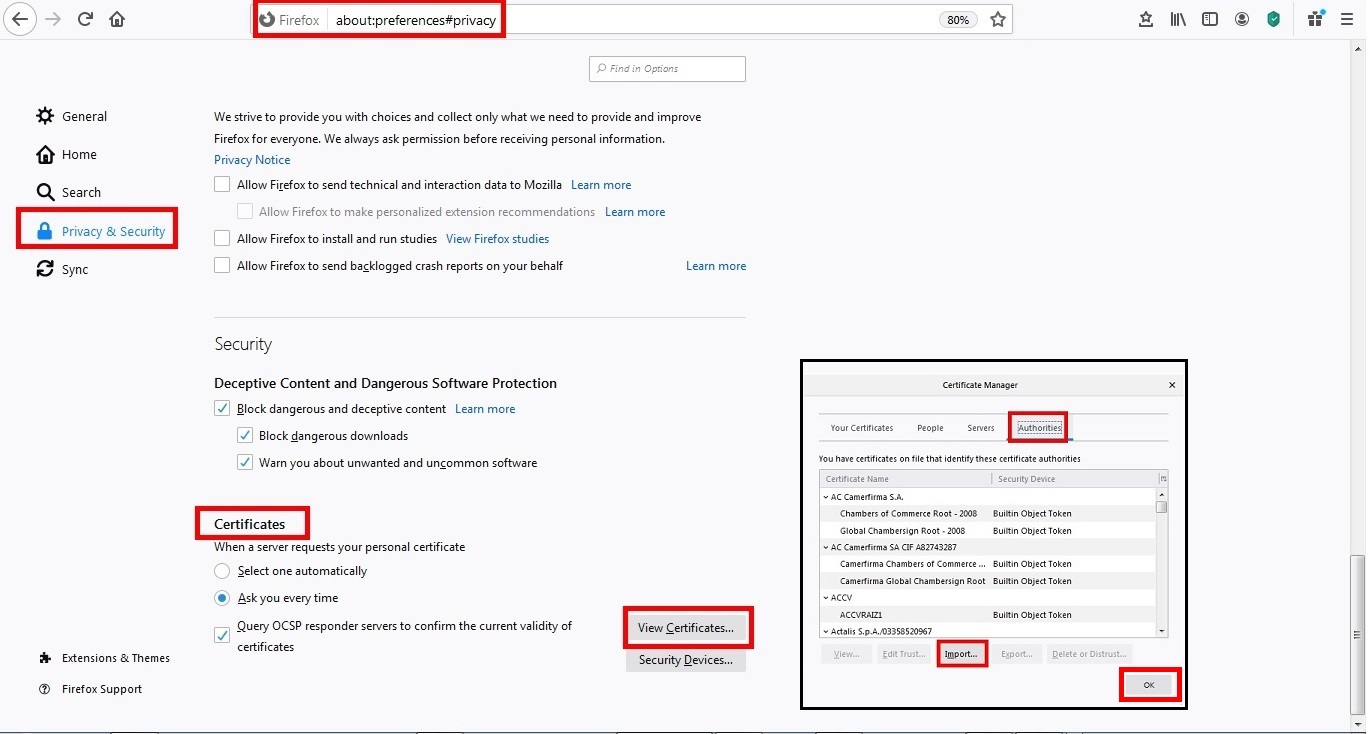This screenshot has width=1368, height=734.
Task: Click the 80% zoom level badge
Action: click(x=958, y=20)
